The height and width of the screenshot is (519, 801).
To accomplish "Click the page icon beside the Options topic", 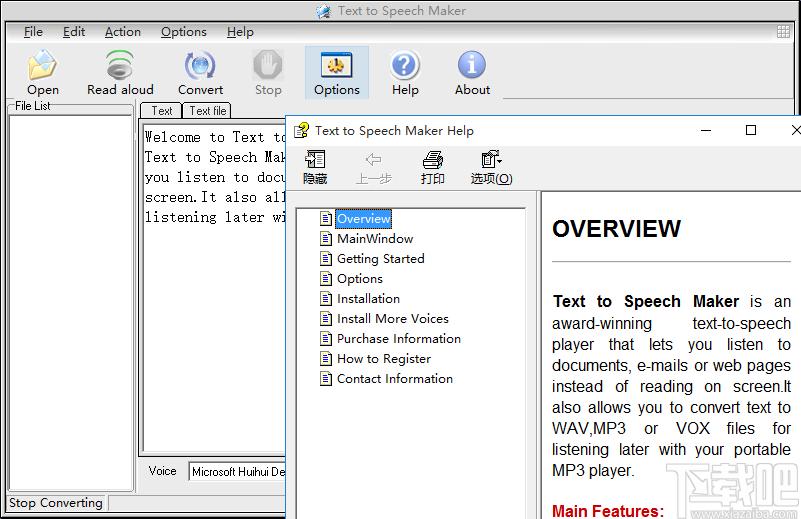I will pos(326,278).
